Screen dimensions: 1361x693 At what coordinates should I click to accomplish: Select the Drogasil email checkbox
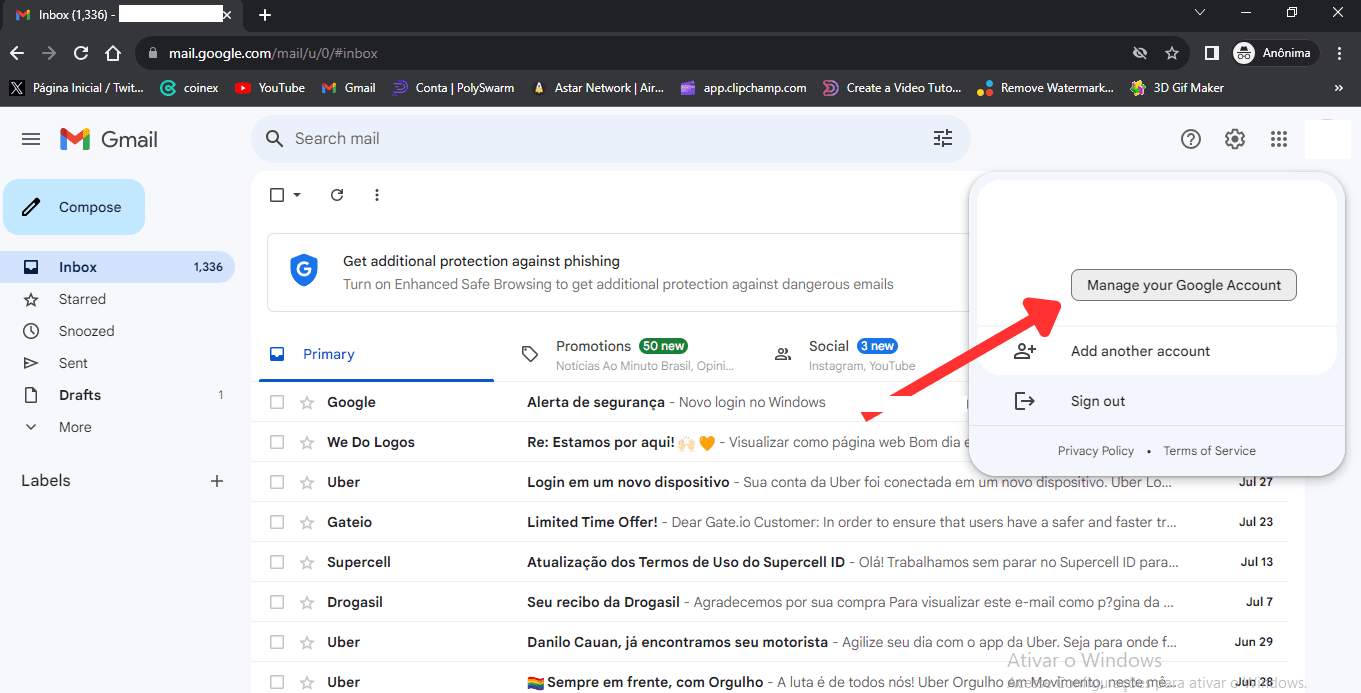(277, 602)
